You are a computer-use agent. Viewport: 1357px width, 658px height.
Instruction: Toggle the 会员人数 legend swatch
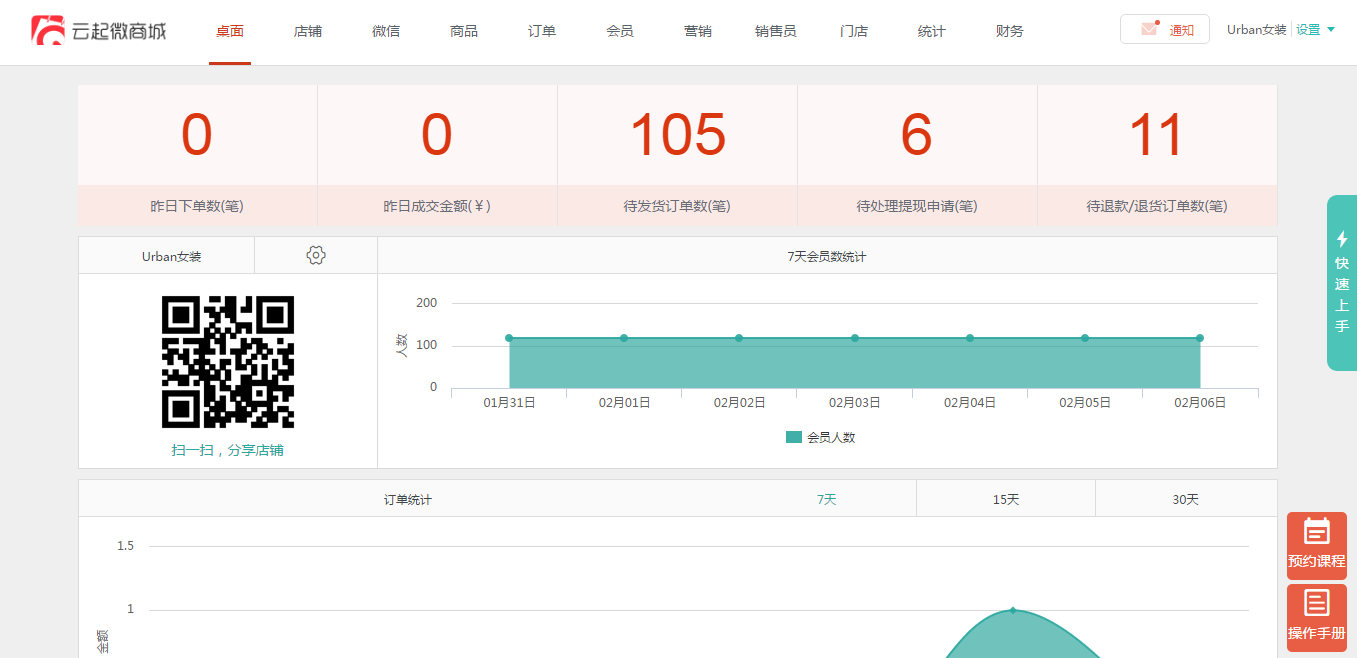click(794, 437)
